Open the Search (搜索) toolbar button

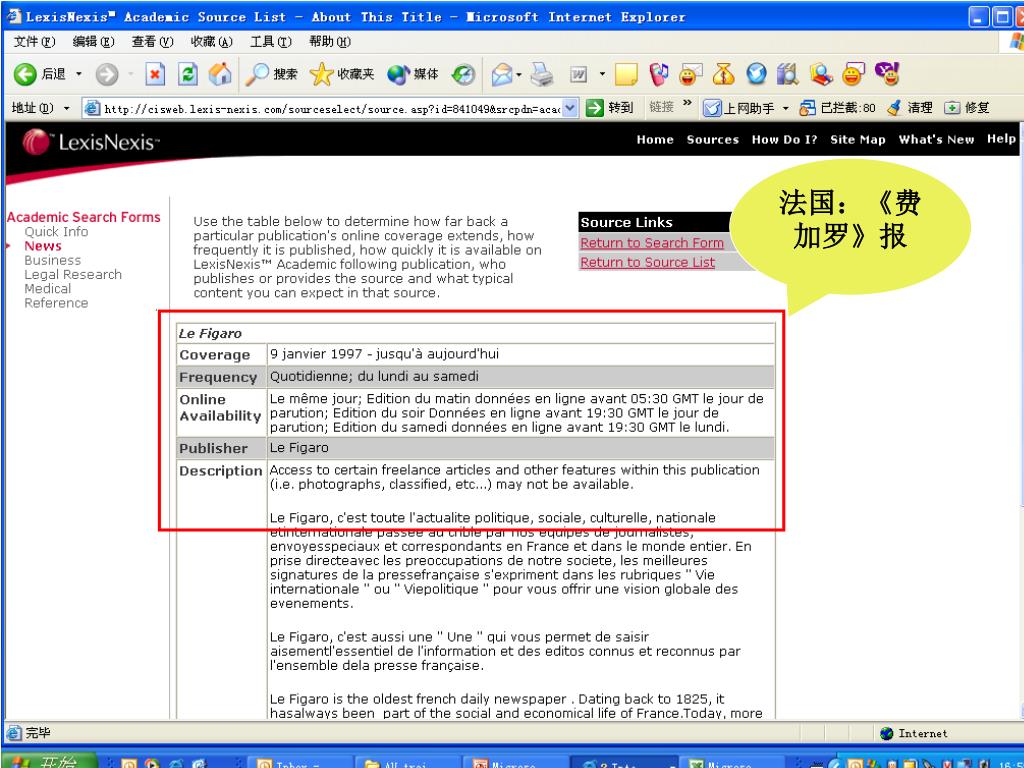coord(271,74)
